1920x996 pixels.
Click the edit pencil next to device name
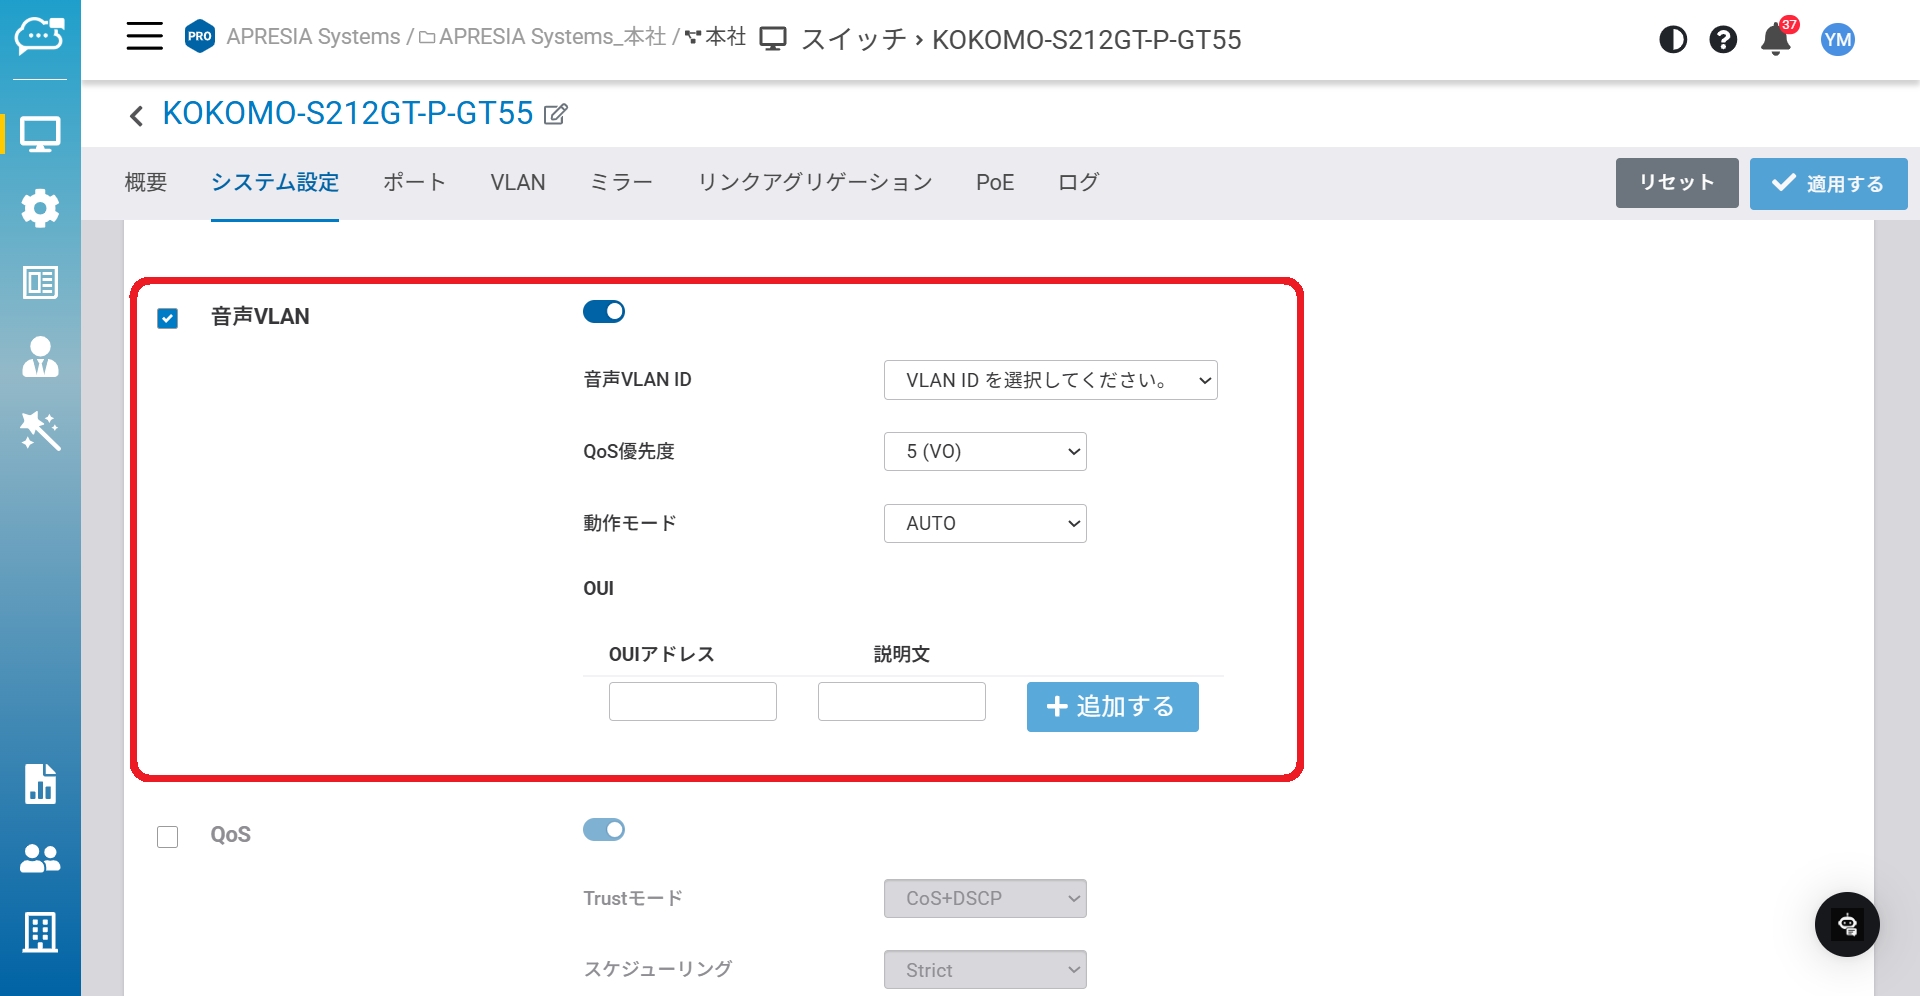[556, 114]
